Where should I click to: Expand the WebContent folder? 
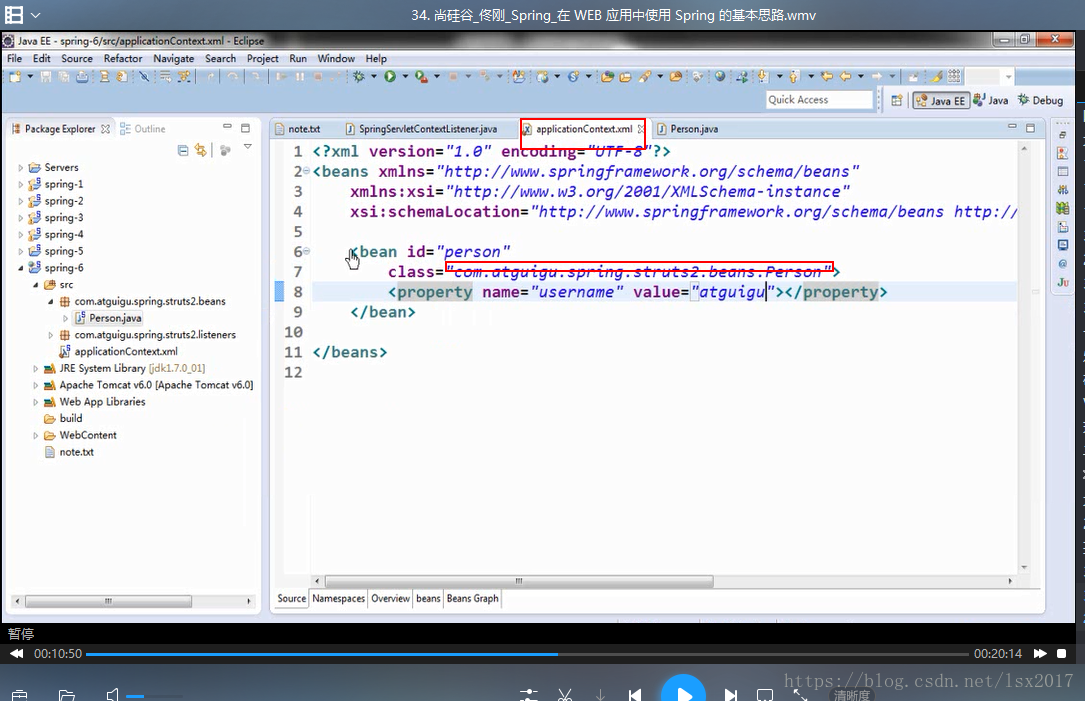coord(35,435)
